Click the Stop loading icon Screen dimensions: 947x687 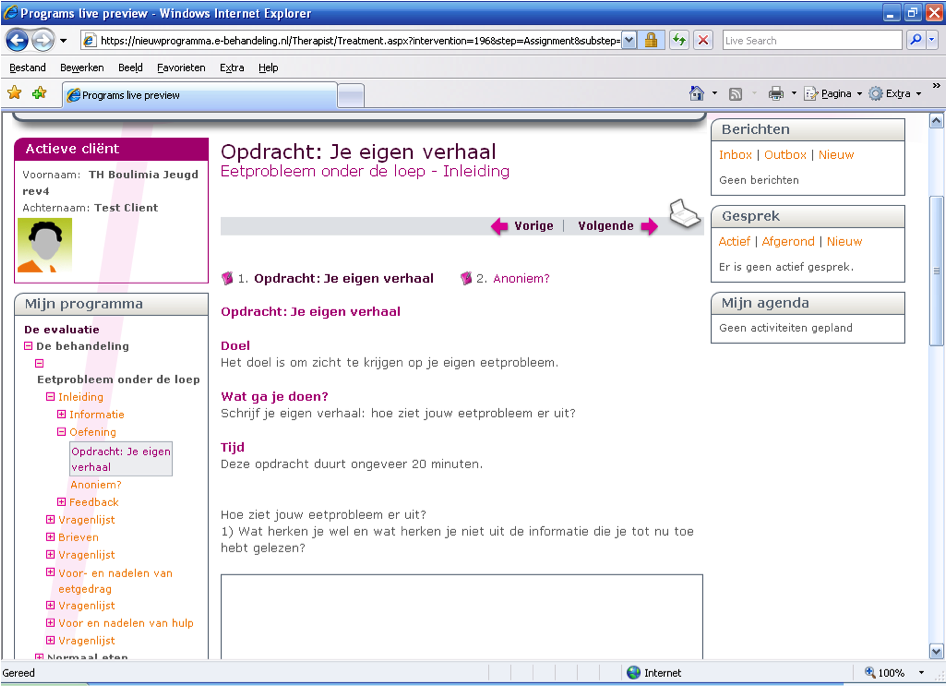703,40
